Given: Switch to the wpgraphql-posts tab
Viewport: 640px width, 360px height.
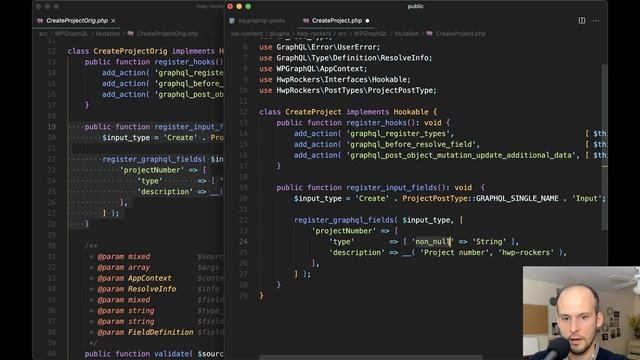Looking at the screenshot, I should click(x=261, y=21).
